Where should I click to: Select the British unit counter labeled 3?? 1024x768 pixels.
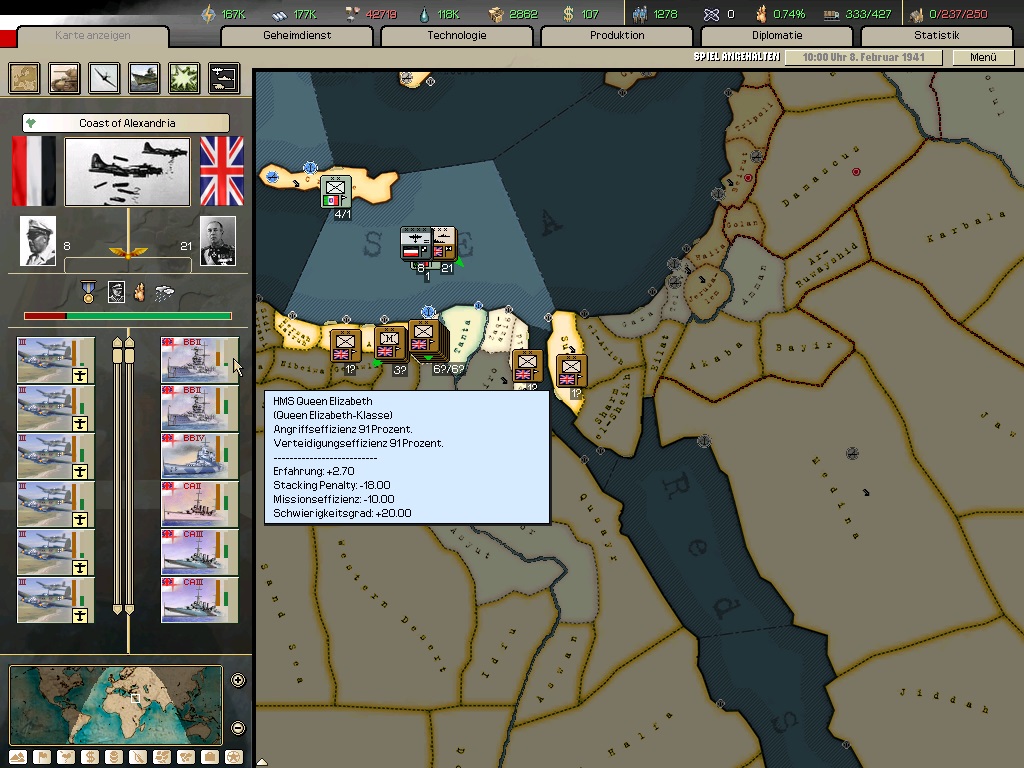pyautogui.click(x=391, y=344)
